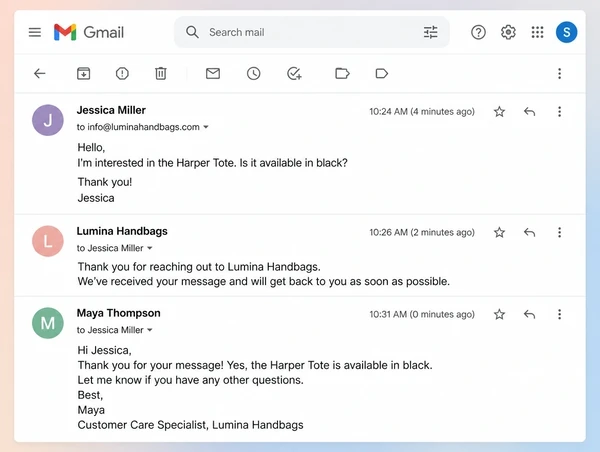
Task: Click the Gmail logo
Action: point(89,32)
